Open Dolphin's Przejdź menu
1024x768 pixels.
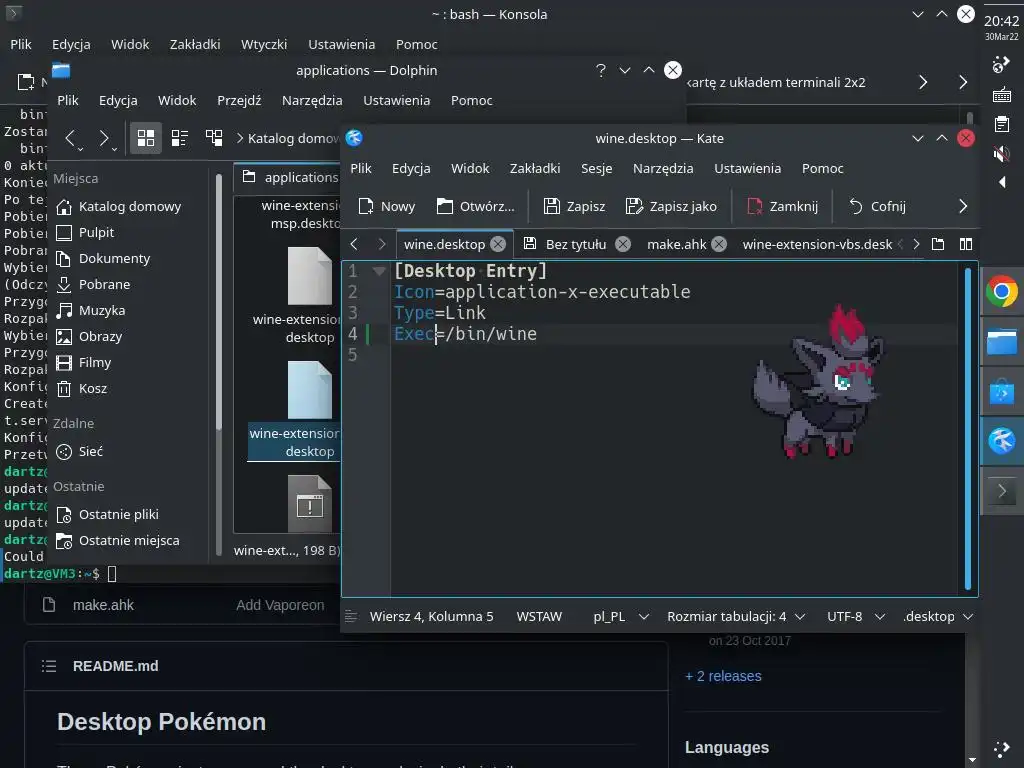[x=239, y=101]
